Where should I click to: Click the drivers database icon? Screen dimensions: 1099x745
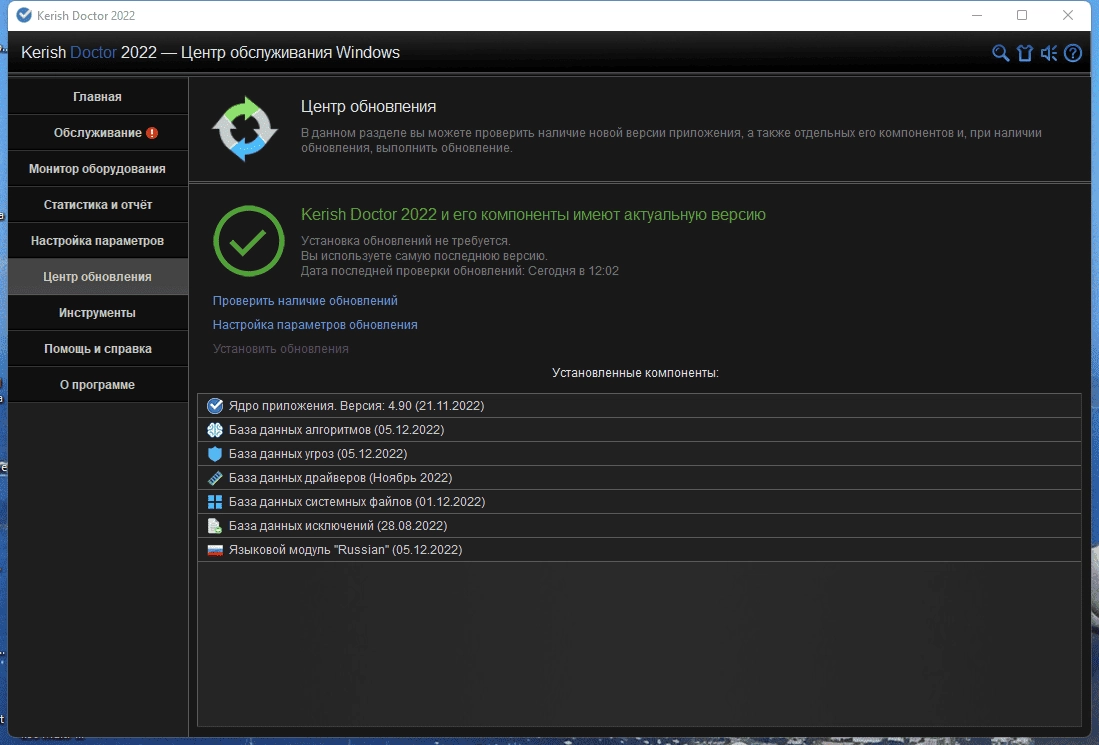(215, 478)
